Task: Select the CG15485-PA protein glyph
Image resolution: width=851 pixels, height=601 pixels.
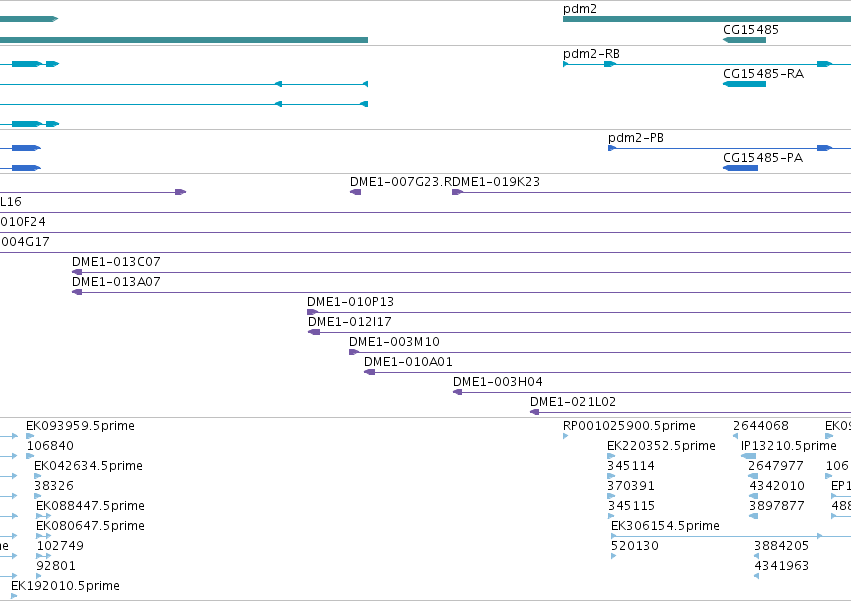Action: pos(740,168)
